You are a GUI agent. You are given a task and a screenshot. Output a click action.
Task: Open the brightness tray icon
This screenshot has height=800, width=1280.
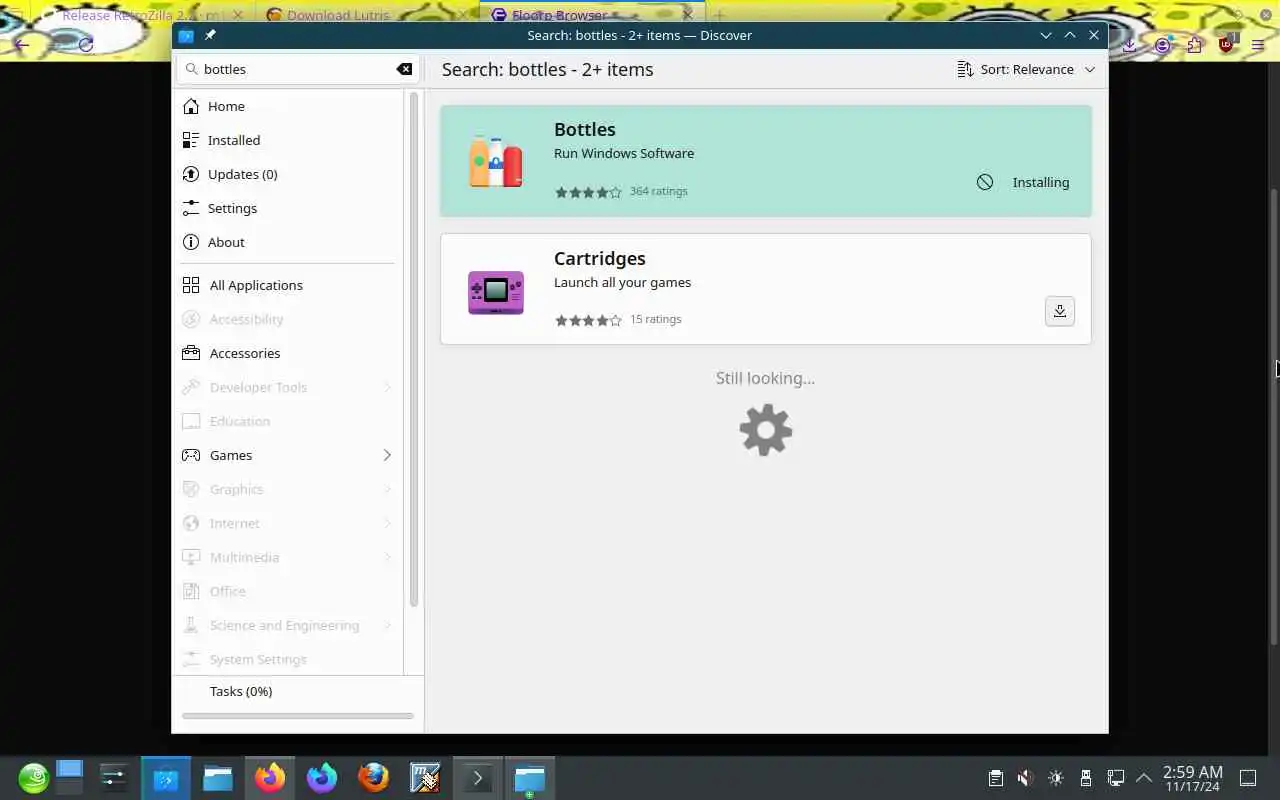pyautogui.click(x=1056, y=778)
